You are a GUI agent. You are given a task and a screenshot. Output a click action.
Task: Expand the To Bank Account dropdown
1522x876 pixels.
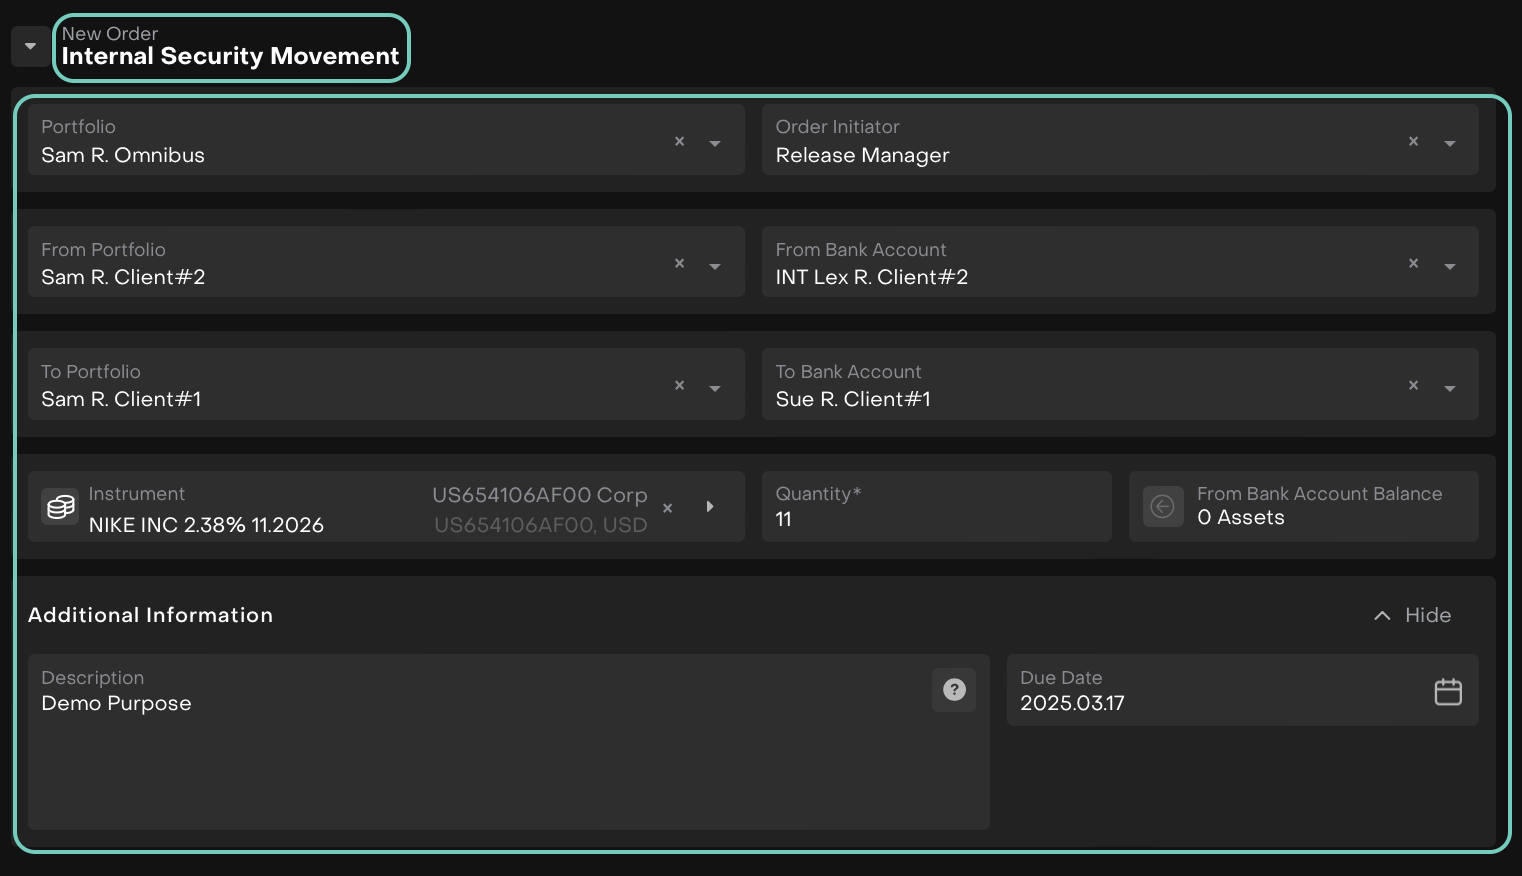(1449, 388)
